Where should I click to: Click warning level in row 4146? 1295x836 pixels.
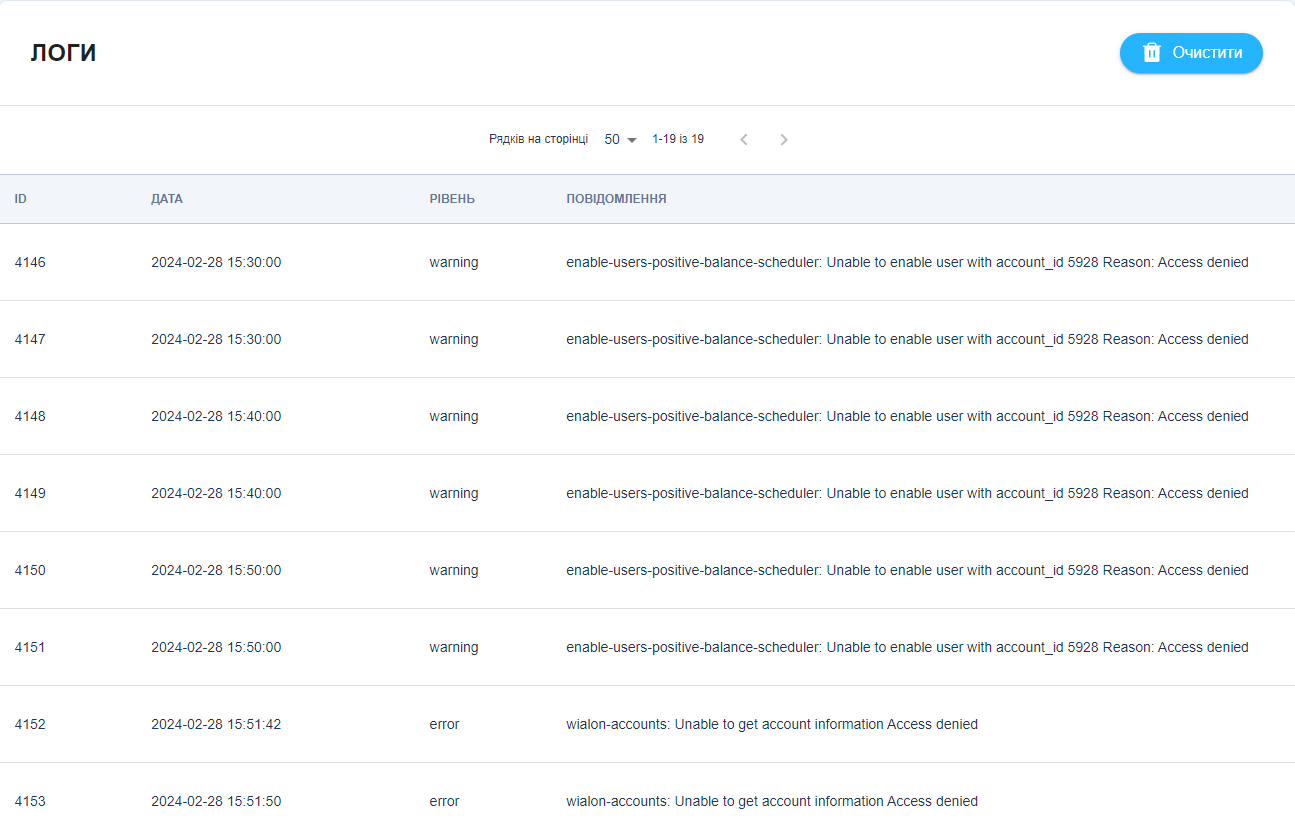(x=454, y=262)
